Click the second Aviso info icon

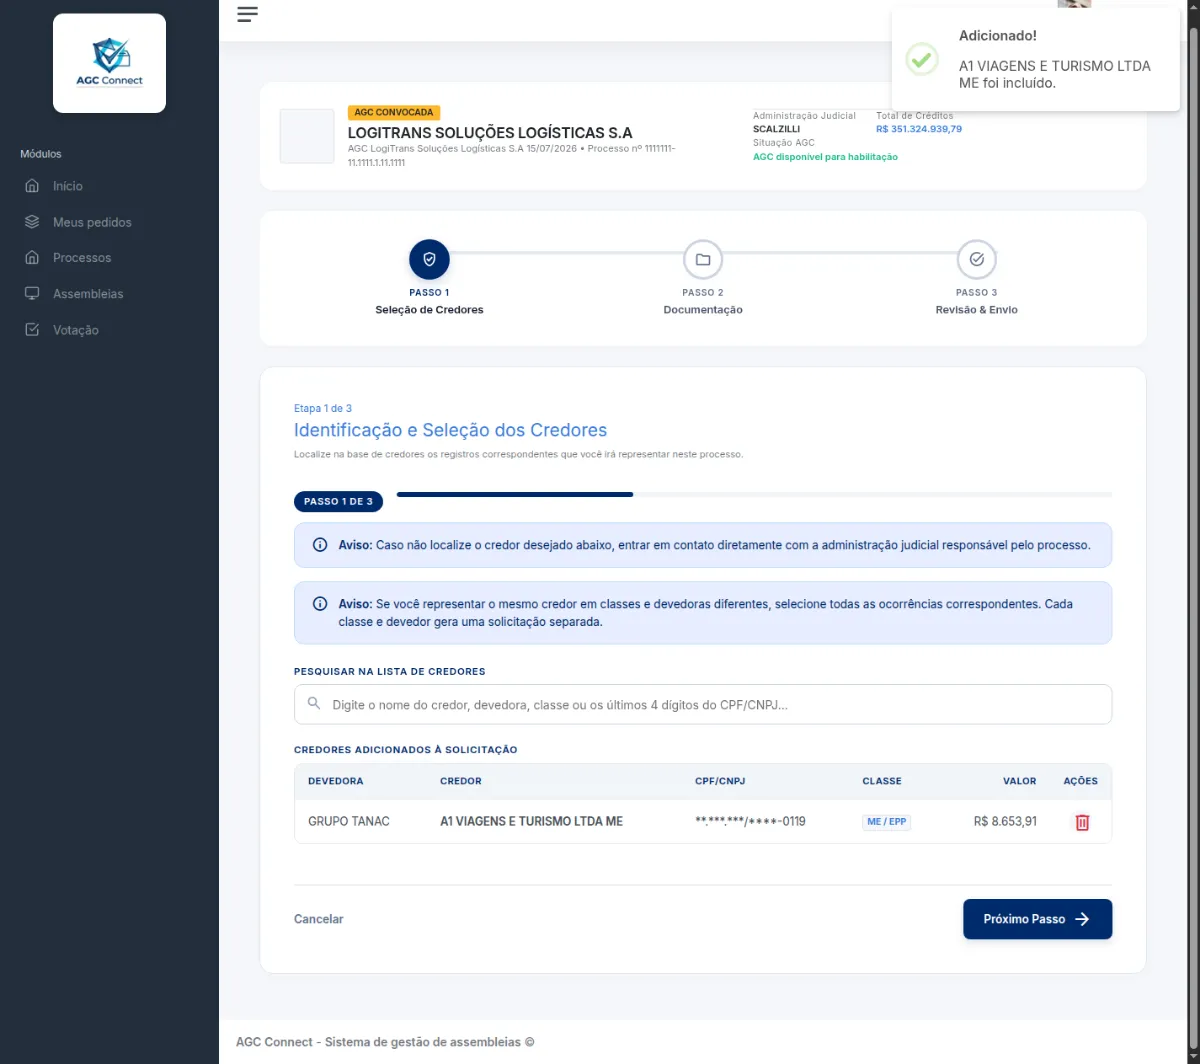click(320, 604)
